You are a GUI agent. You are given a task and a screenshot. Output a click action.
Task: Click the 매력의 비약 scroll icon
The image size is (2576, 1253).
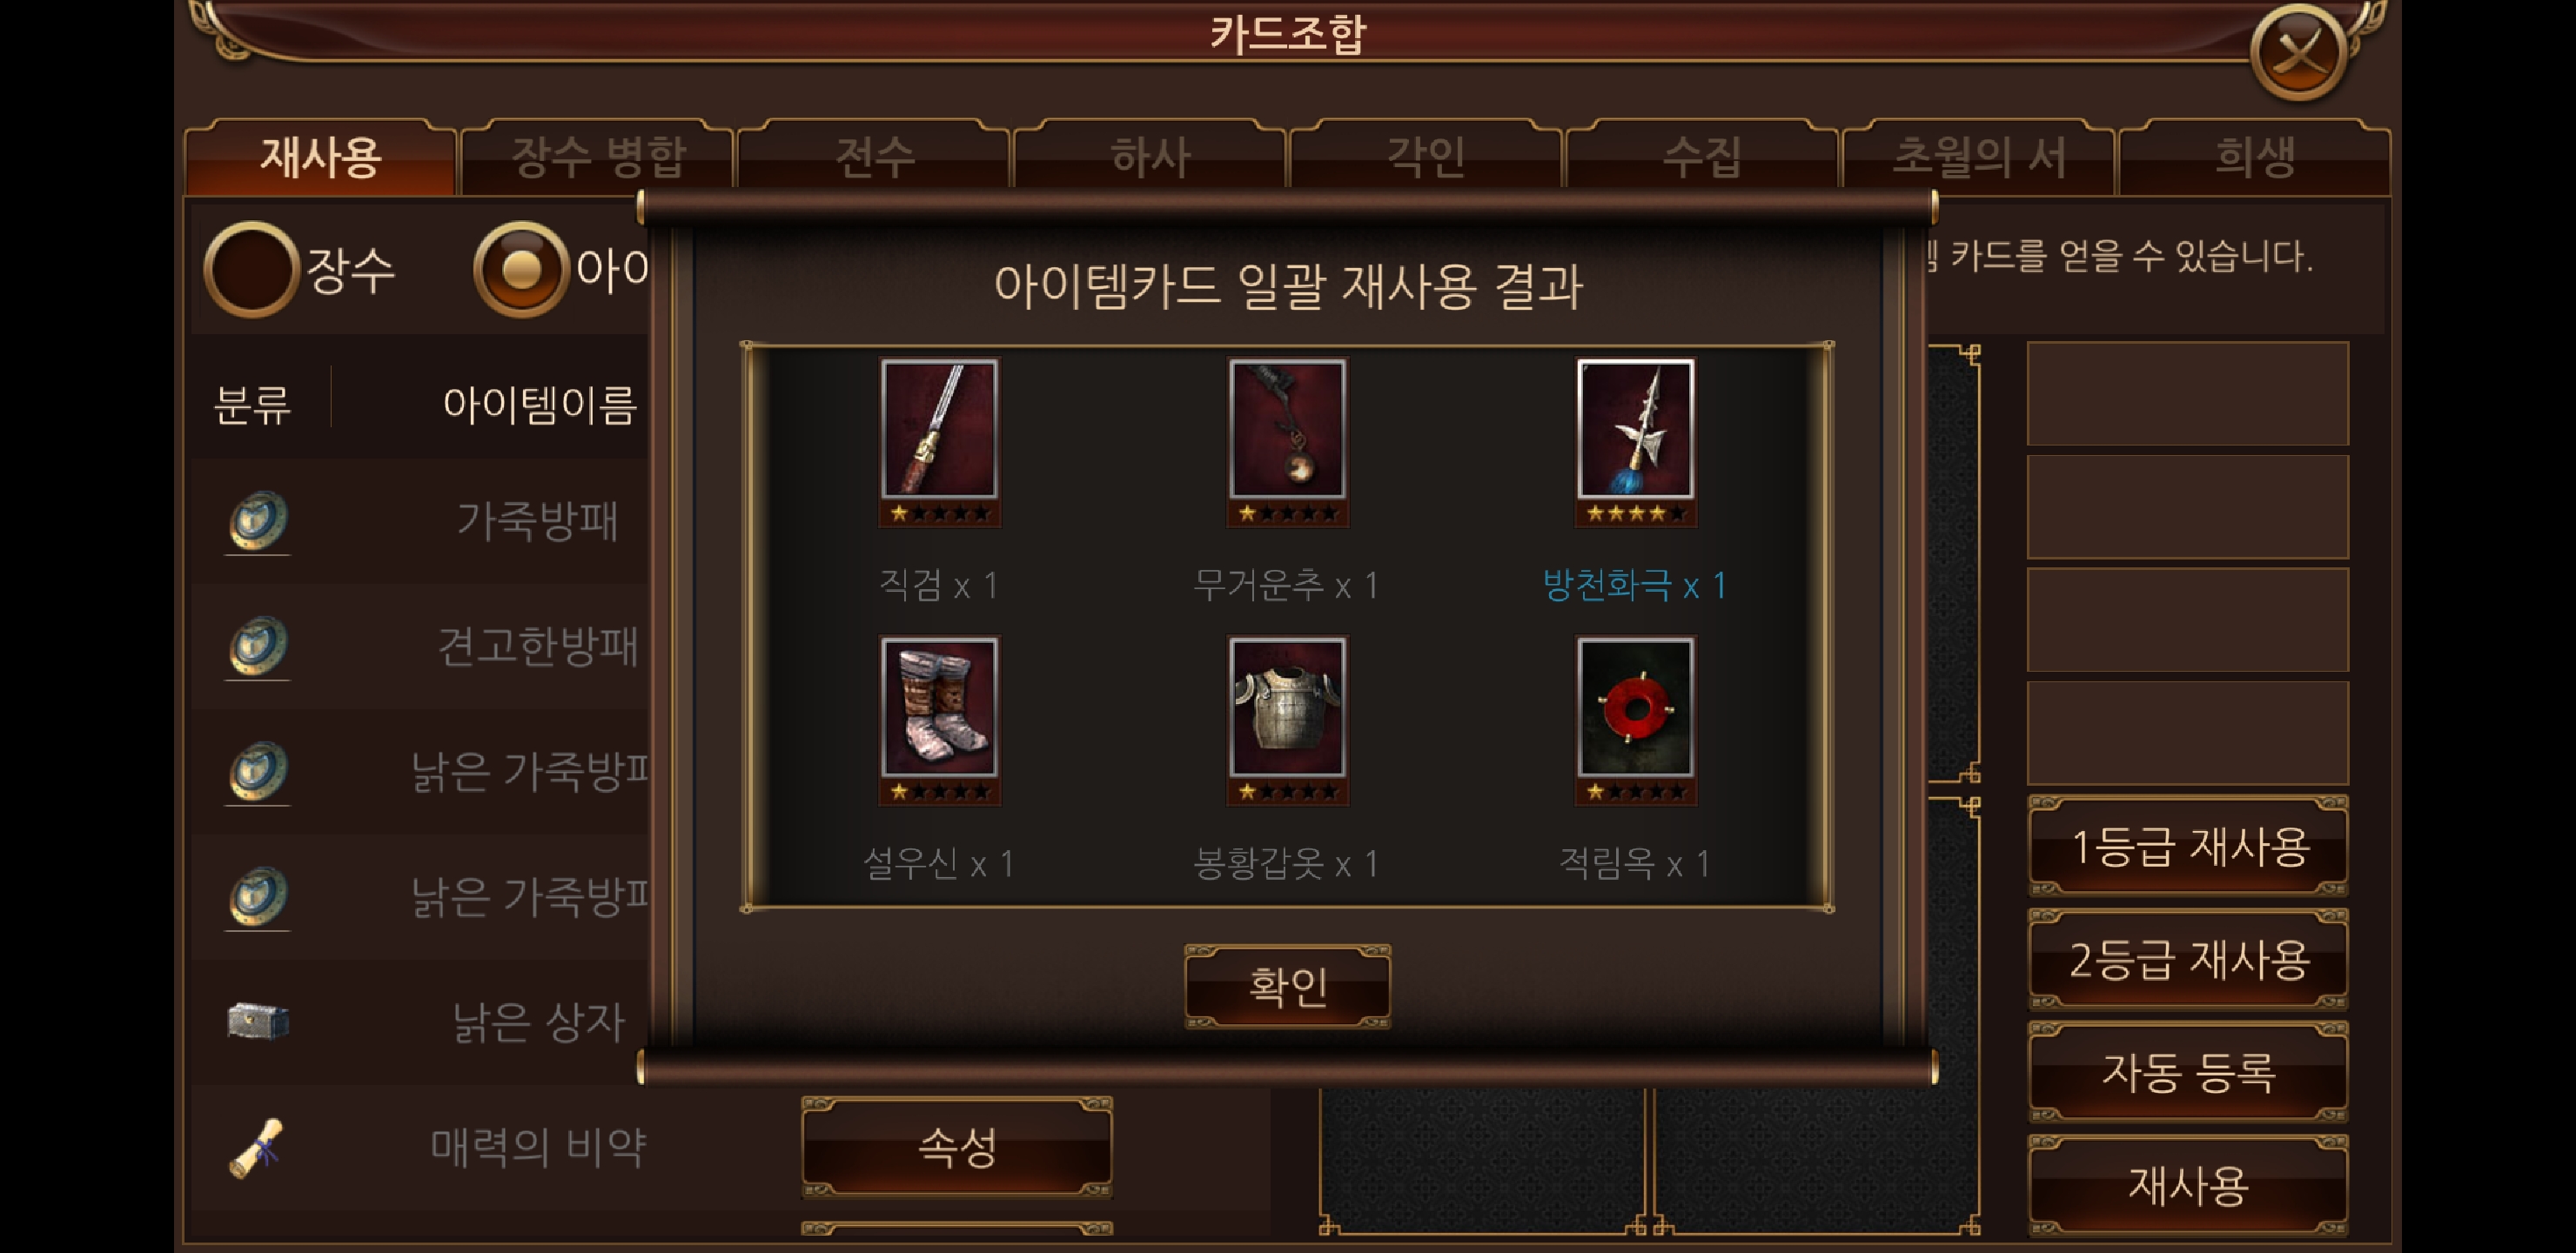coord(258,1147)
